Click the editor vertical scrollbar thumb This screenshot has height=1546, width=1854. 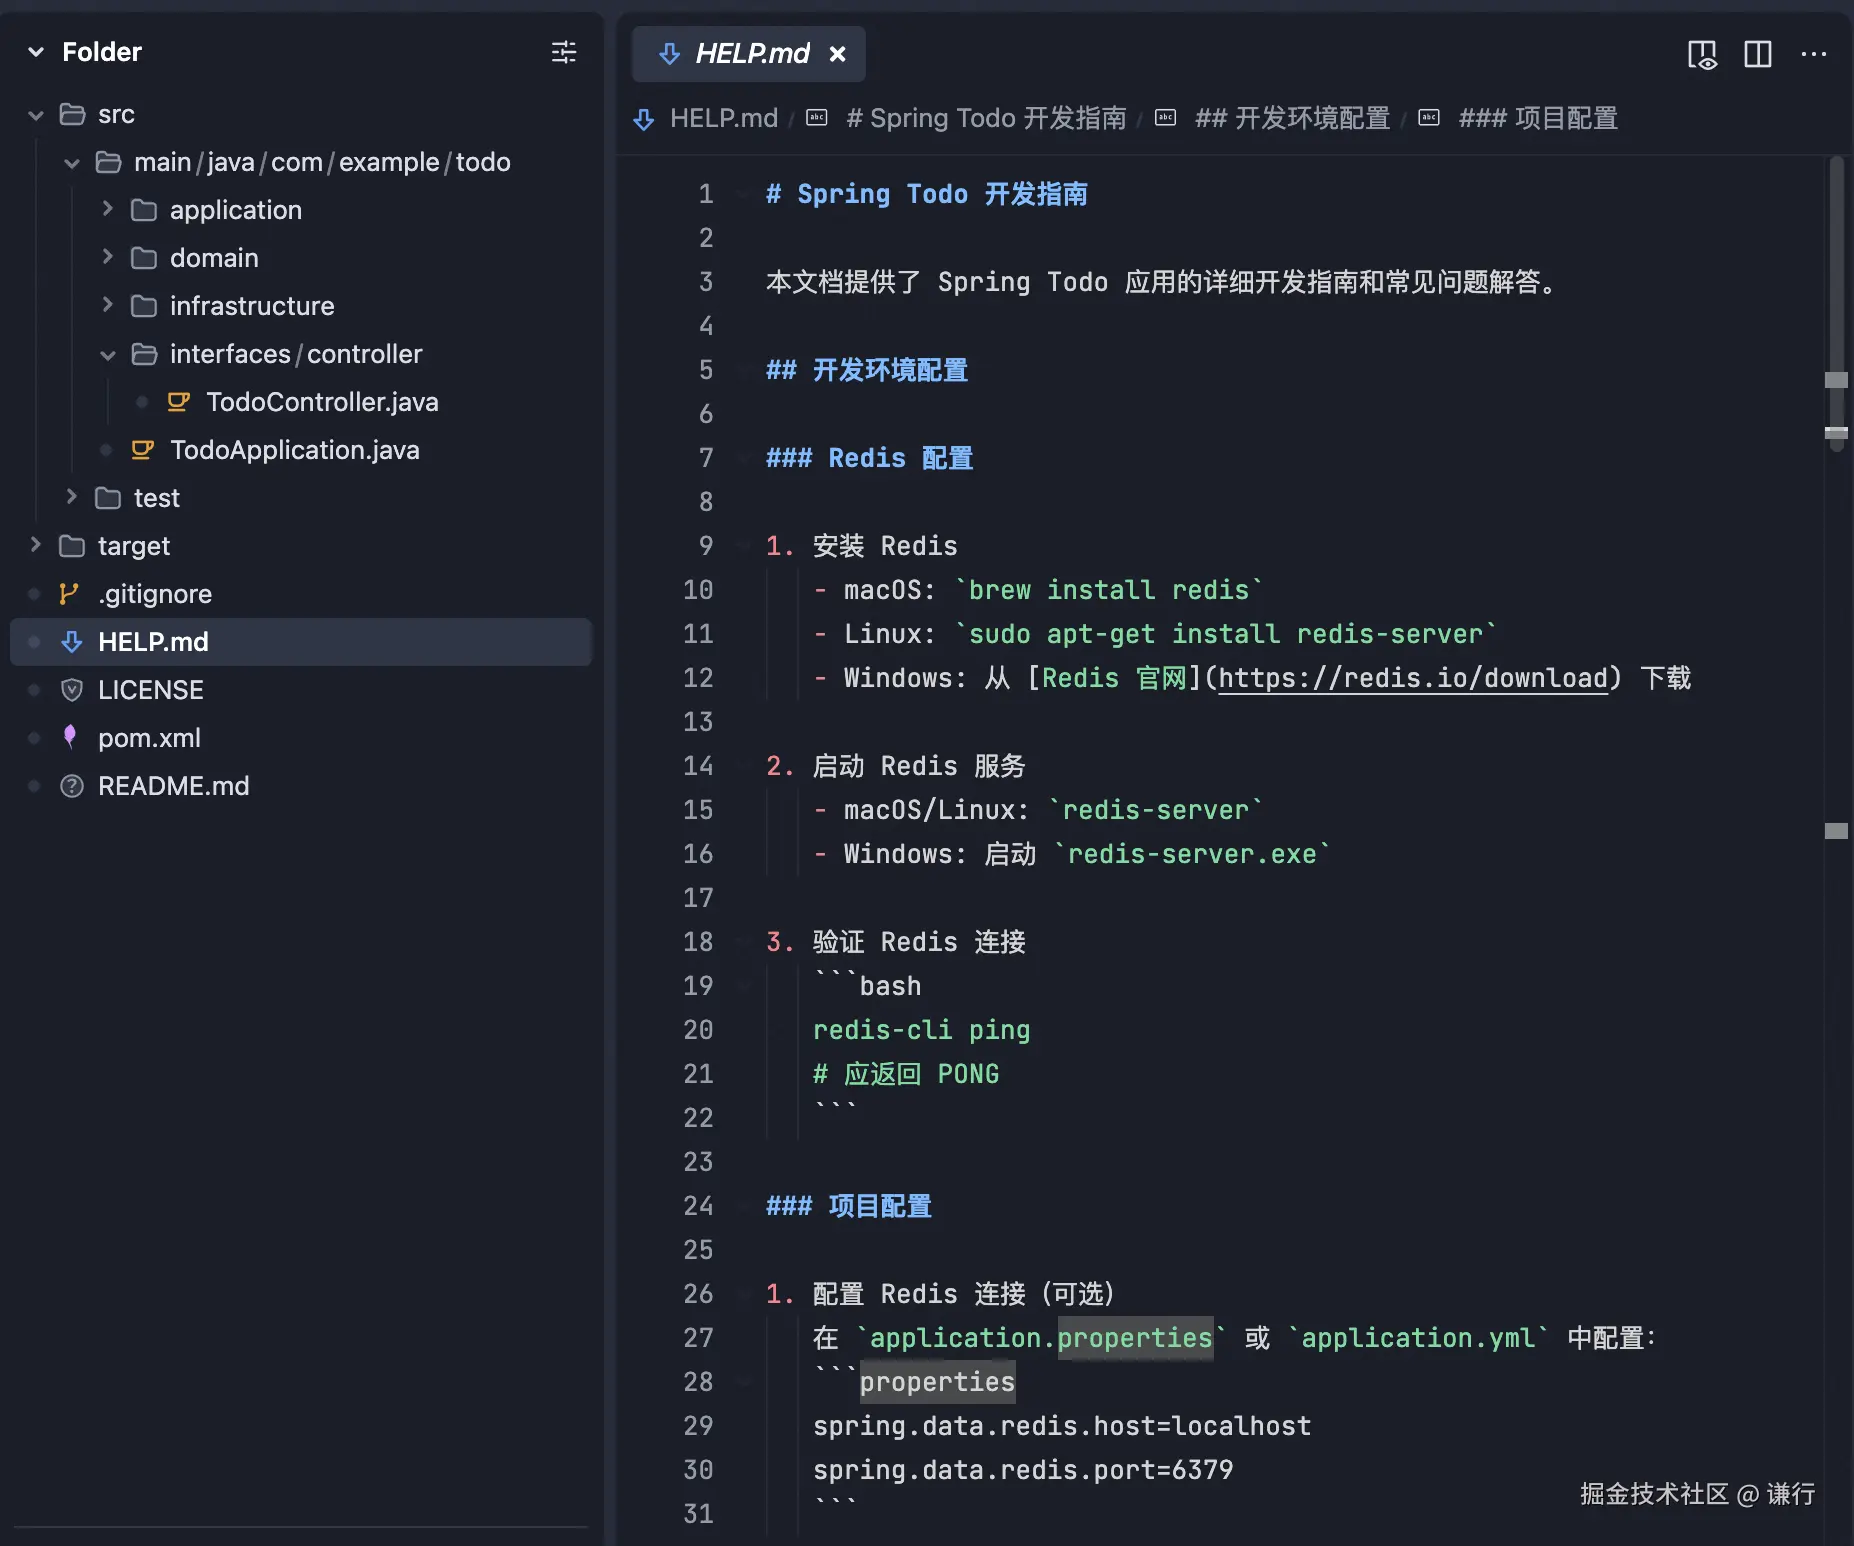tap(1836, 305)
